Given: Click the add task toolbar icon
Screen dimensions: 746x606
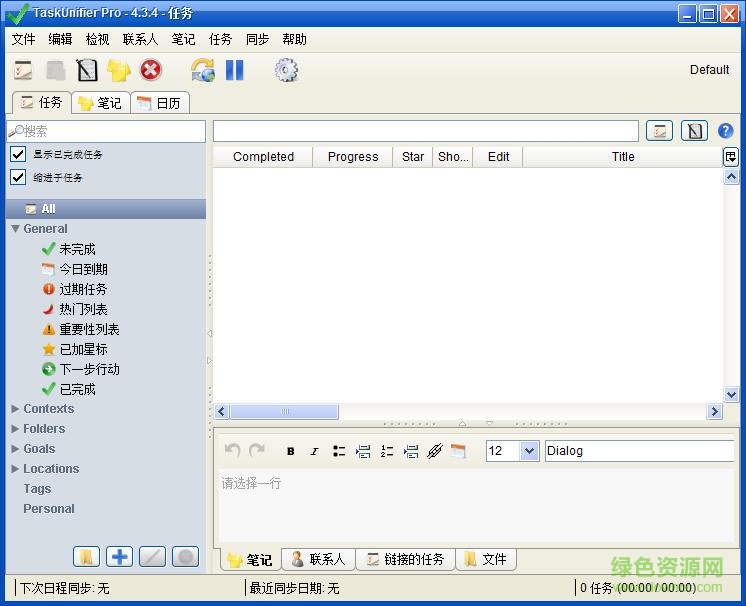Looking at the screenshot, I should 23,70.
